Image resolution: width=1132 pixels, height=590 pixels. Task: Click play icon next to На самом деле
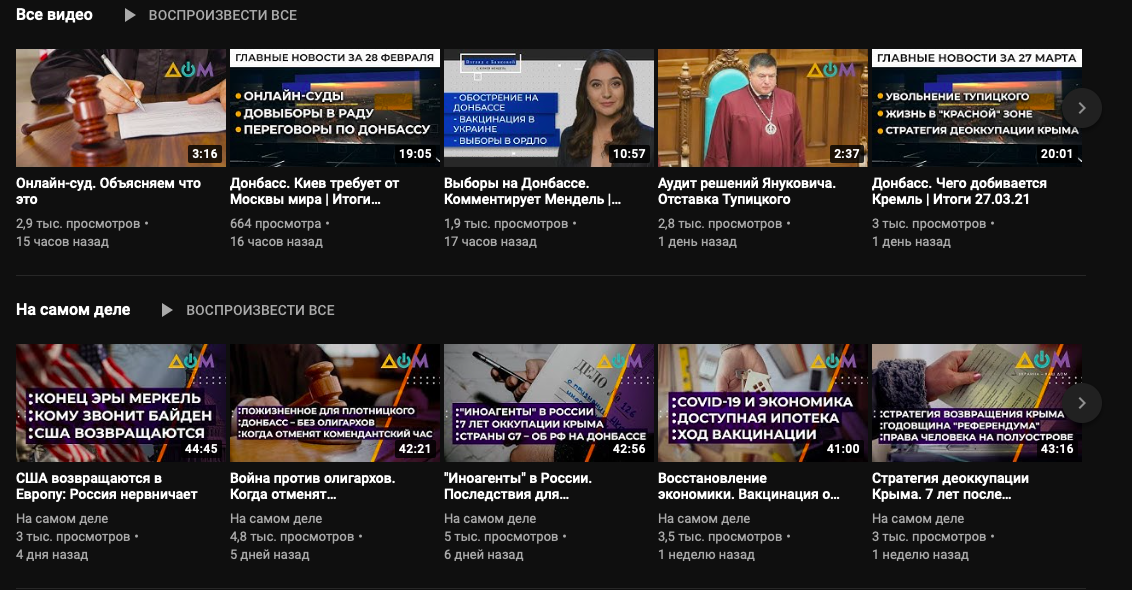pos(168,310)
